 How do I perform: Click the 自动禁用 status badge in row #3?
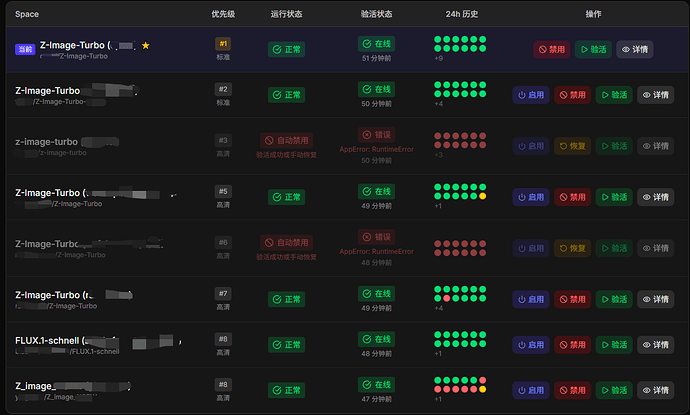[286, 141]
